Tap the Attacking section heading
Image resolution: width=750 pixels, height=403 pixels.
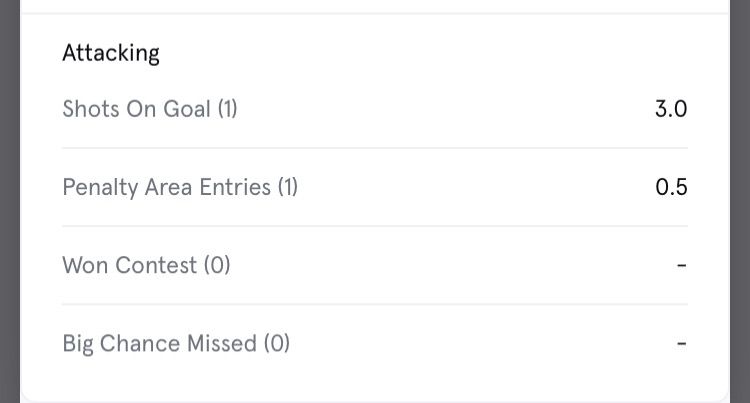pos(111,53)
